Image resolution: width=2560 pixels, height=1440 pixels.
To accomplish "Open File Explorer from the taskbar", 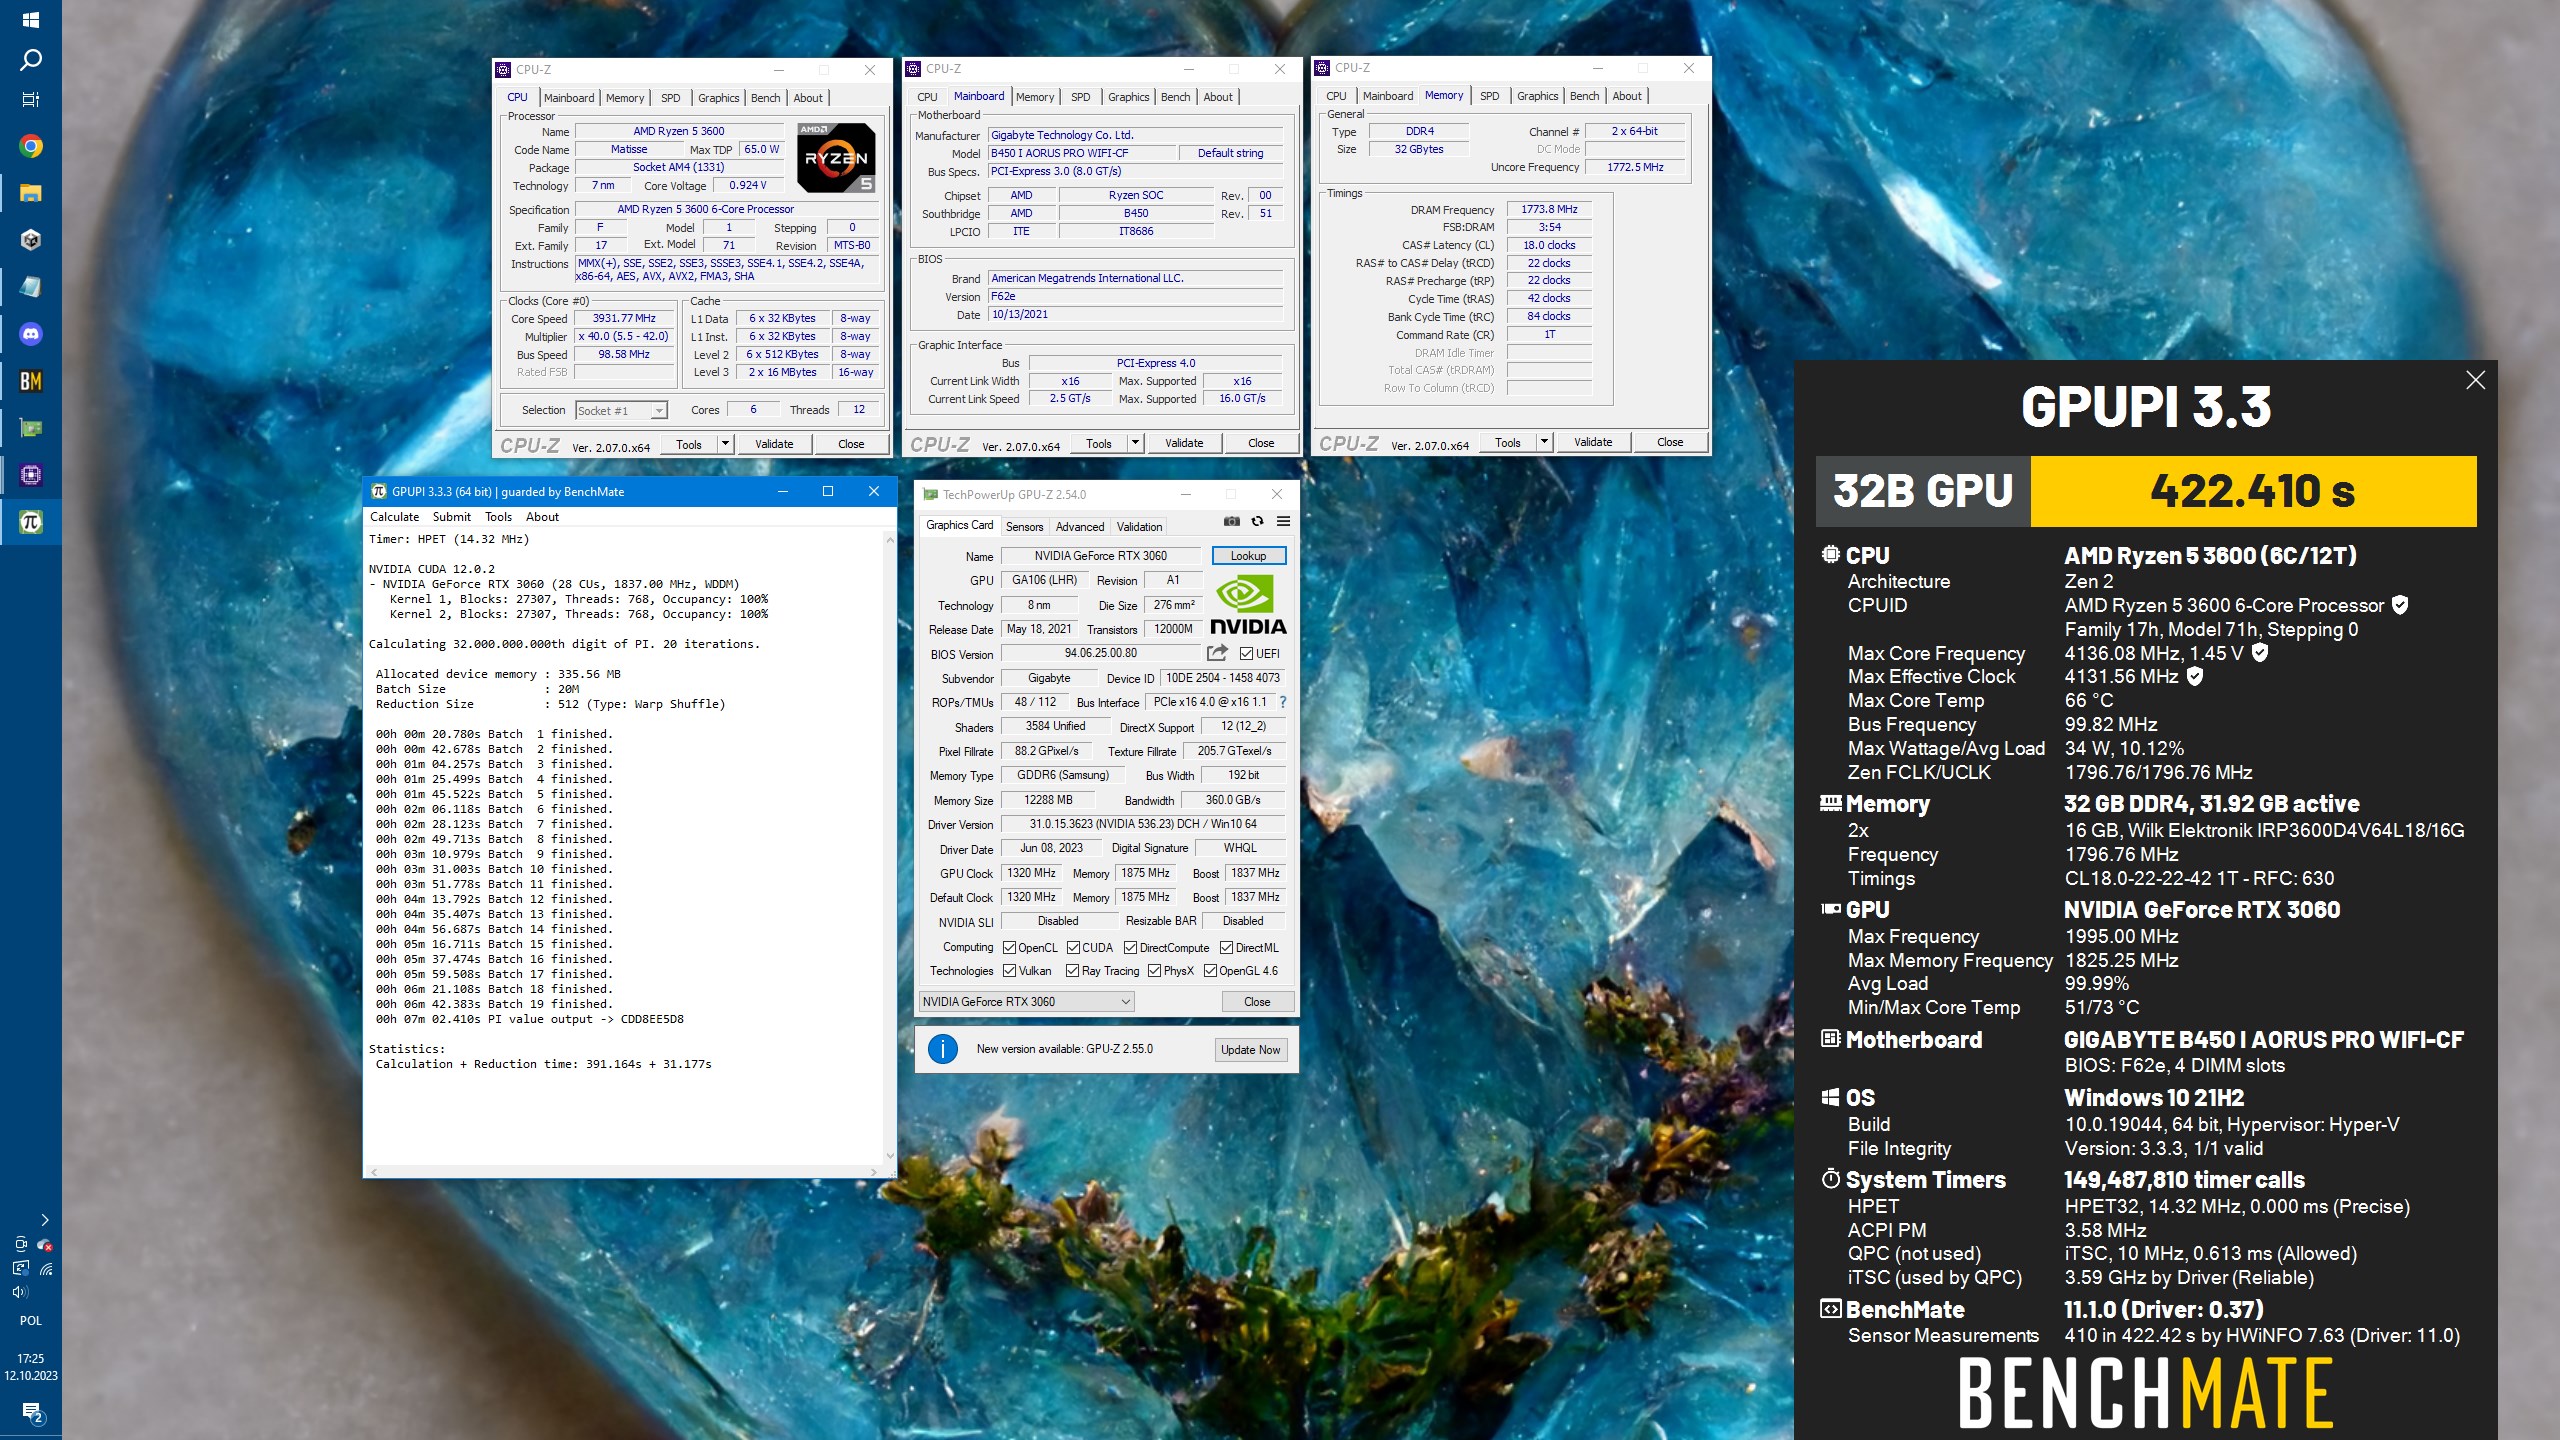I will click(x=31, y=193).
